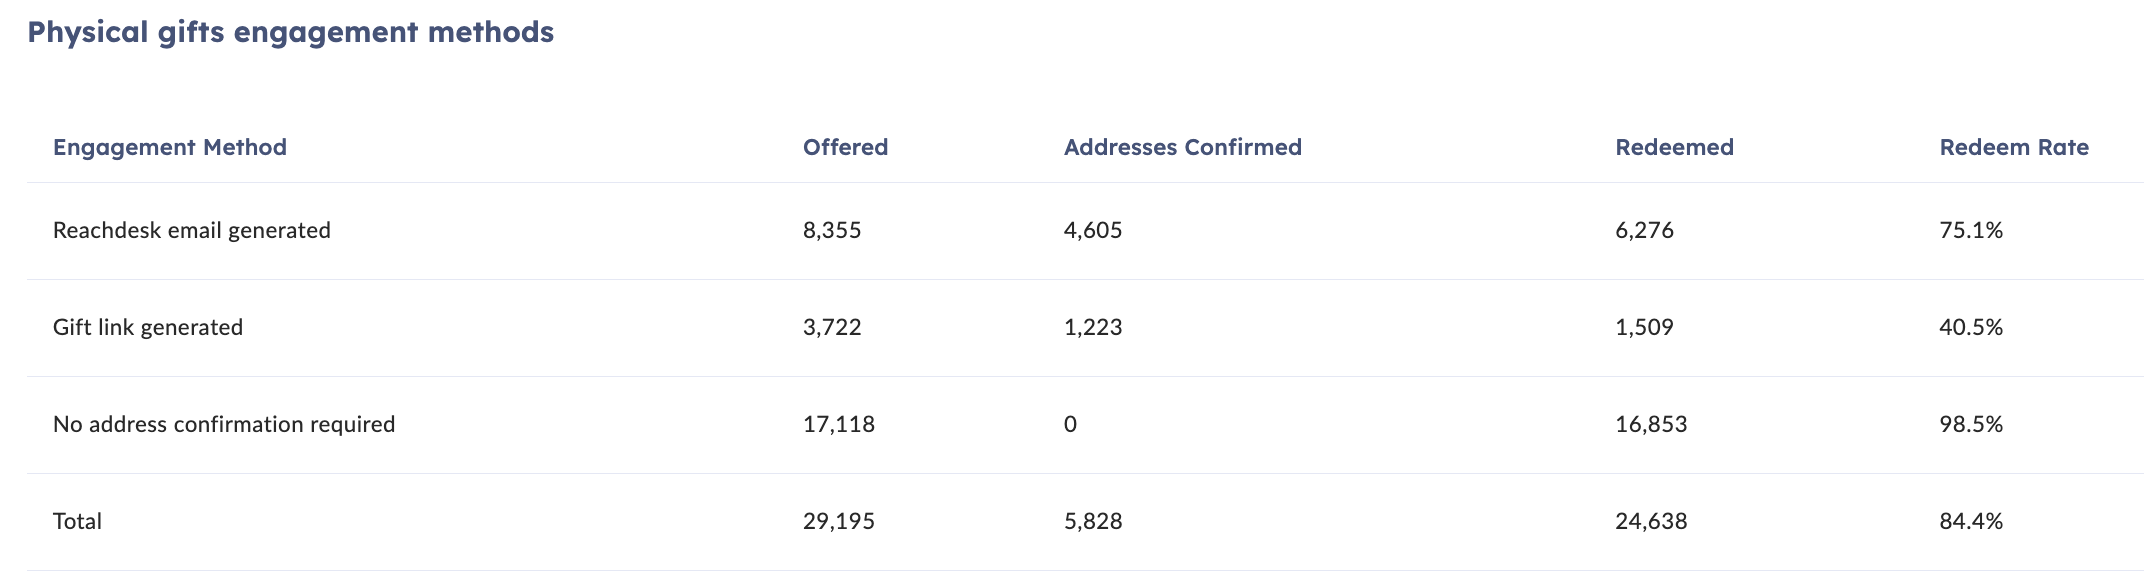
Task: Click the Physical gifts engagement methods heading
Action: [290, 32]
